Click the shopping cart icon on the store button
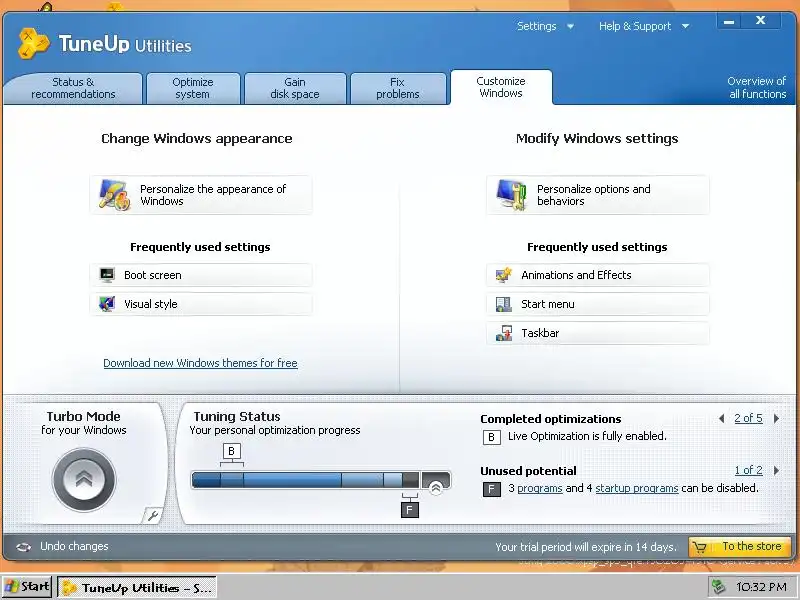Screen dimensions: 800x600 [701, 547]
